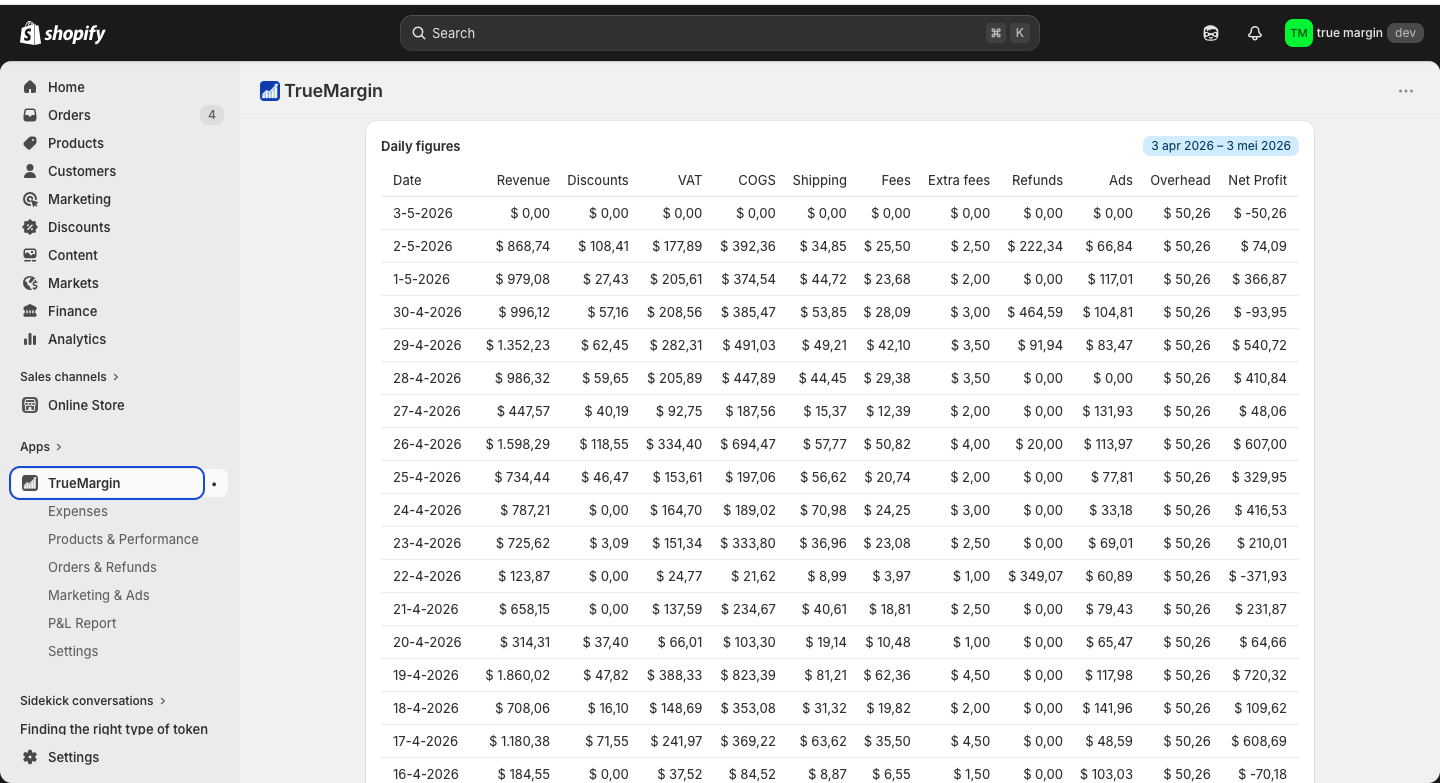Open Marketing & Ads subpage
The height and width of the screenshot is (783, 1440).
tap(98, 595)
